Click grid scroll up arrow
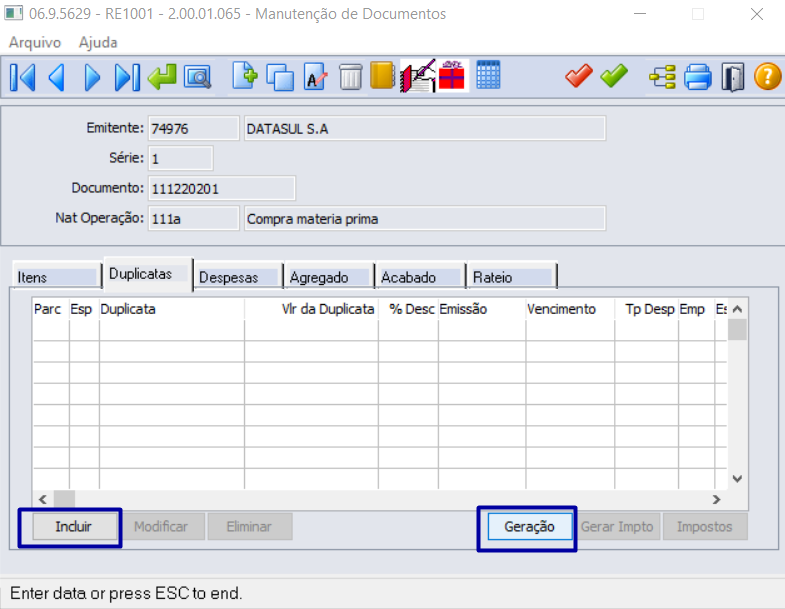The width and height of the screenshot is (785, 609). click(x=737, y=309)
